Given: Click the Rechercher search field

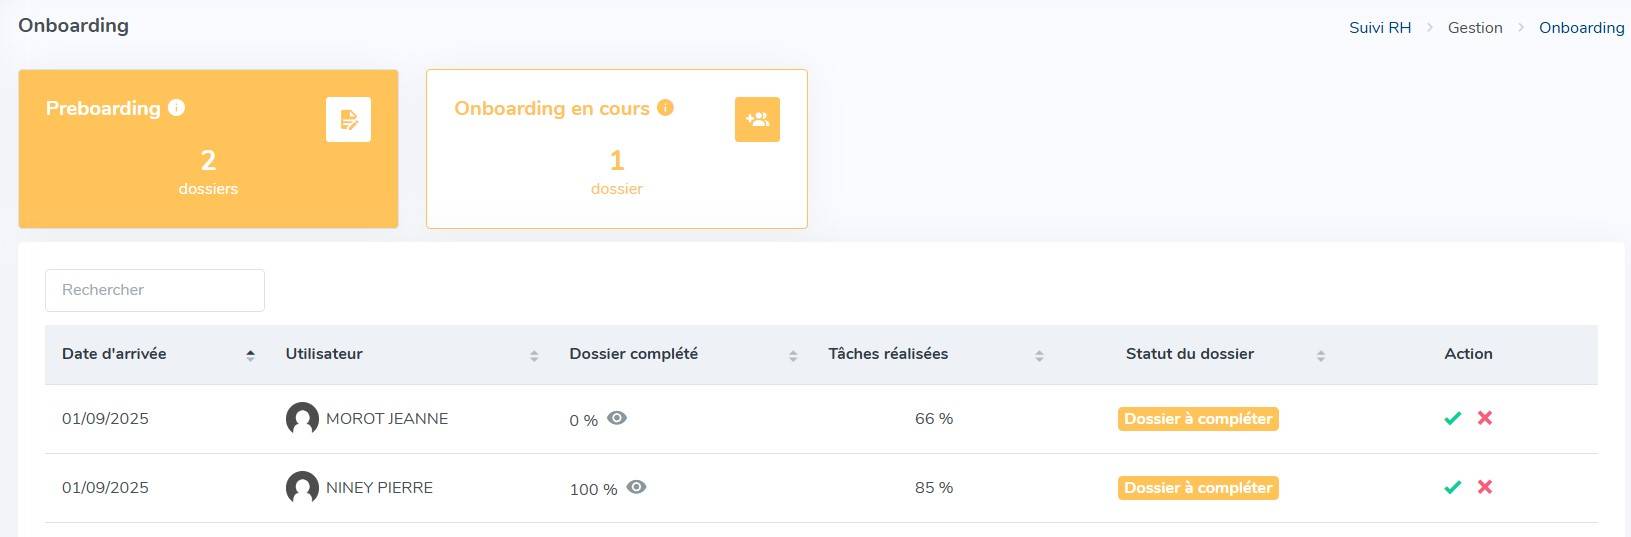Looking at the screenshot, I should pyautogui.click(x=155, y=290).
